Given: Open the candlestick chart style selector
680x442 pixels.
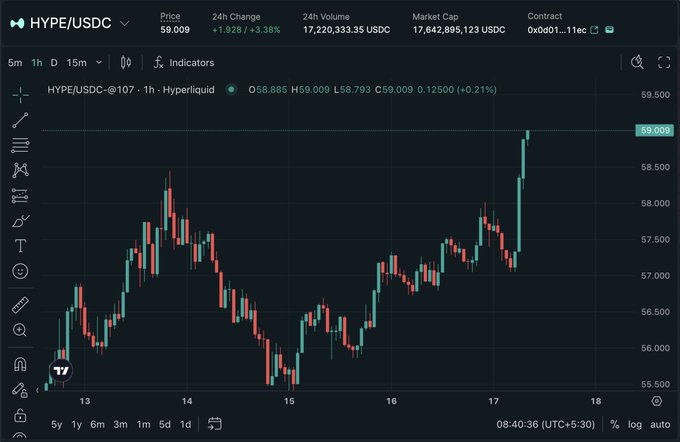Looking at the screenshot, I should pyautogui.click(x=126, y=62).
